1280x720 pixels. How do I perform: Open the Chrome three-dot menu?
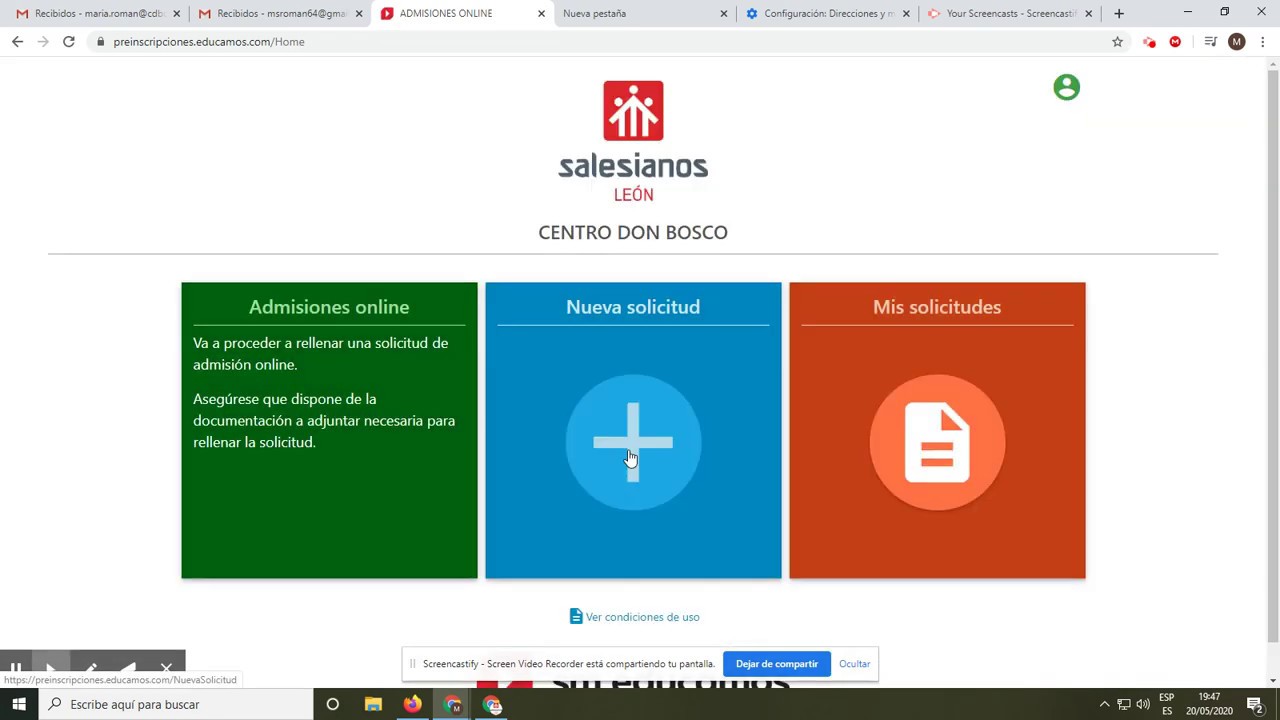[x=1263, y=42]
